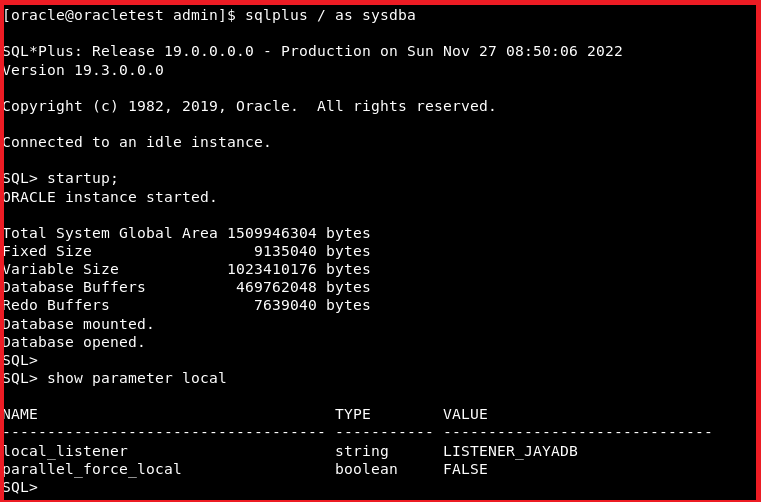The image size is (761, 502).
Task: Click the Variable Size value 1023410176
Action: tap(272, 269)
